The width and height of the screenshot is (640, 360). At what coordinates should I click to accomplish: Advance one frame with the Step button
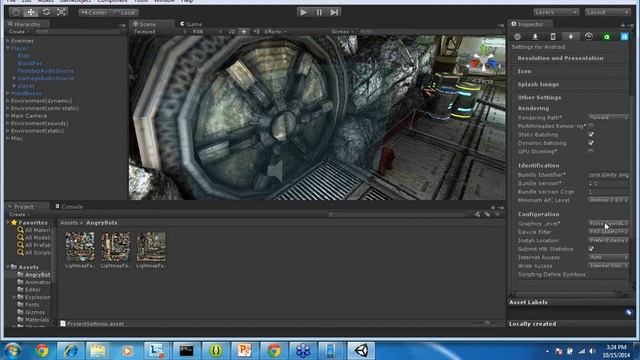click(334, 12)
